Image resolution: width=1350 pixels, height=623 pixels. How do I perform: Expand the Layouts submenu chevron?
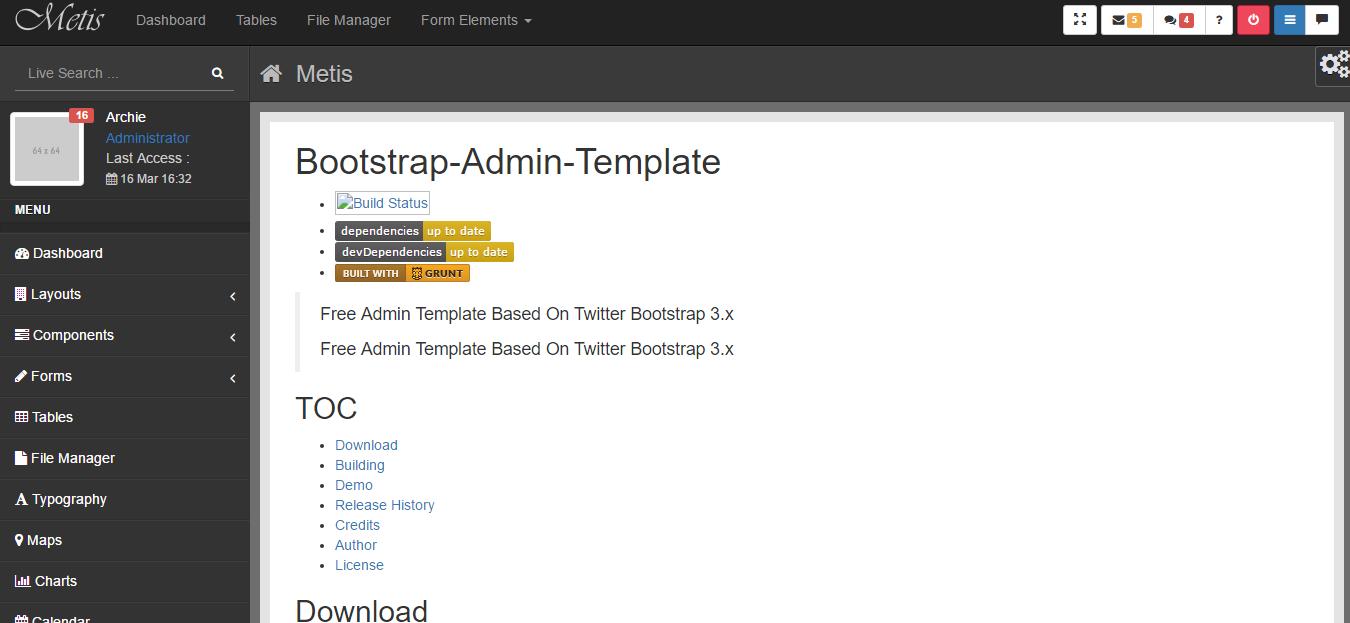tap(232, 296)
